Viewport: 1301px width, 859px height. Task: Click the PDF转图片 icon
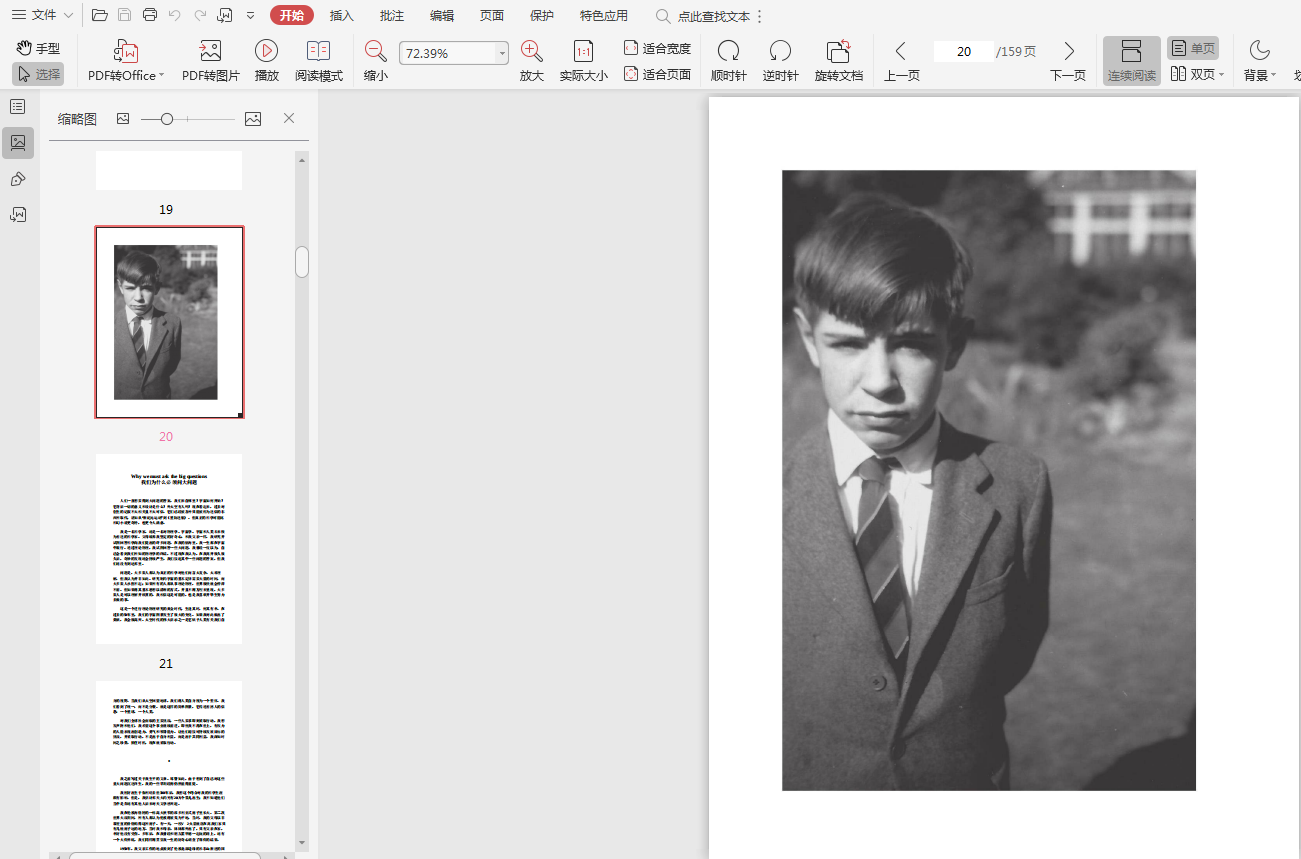coord(210,52)
